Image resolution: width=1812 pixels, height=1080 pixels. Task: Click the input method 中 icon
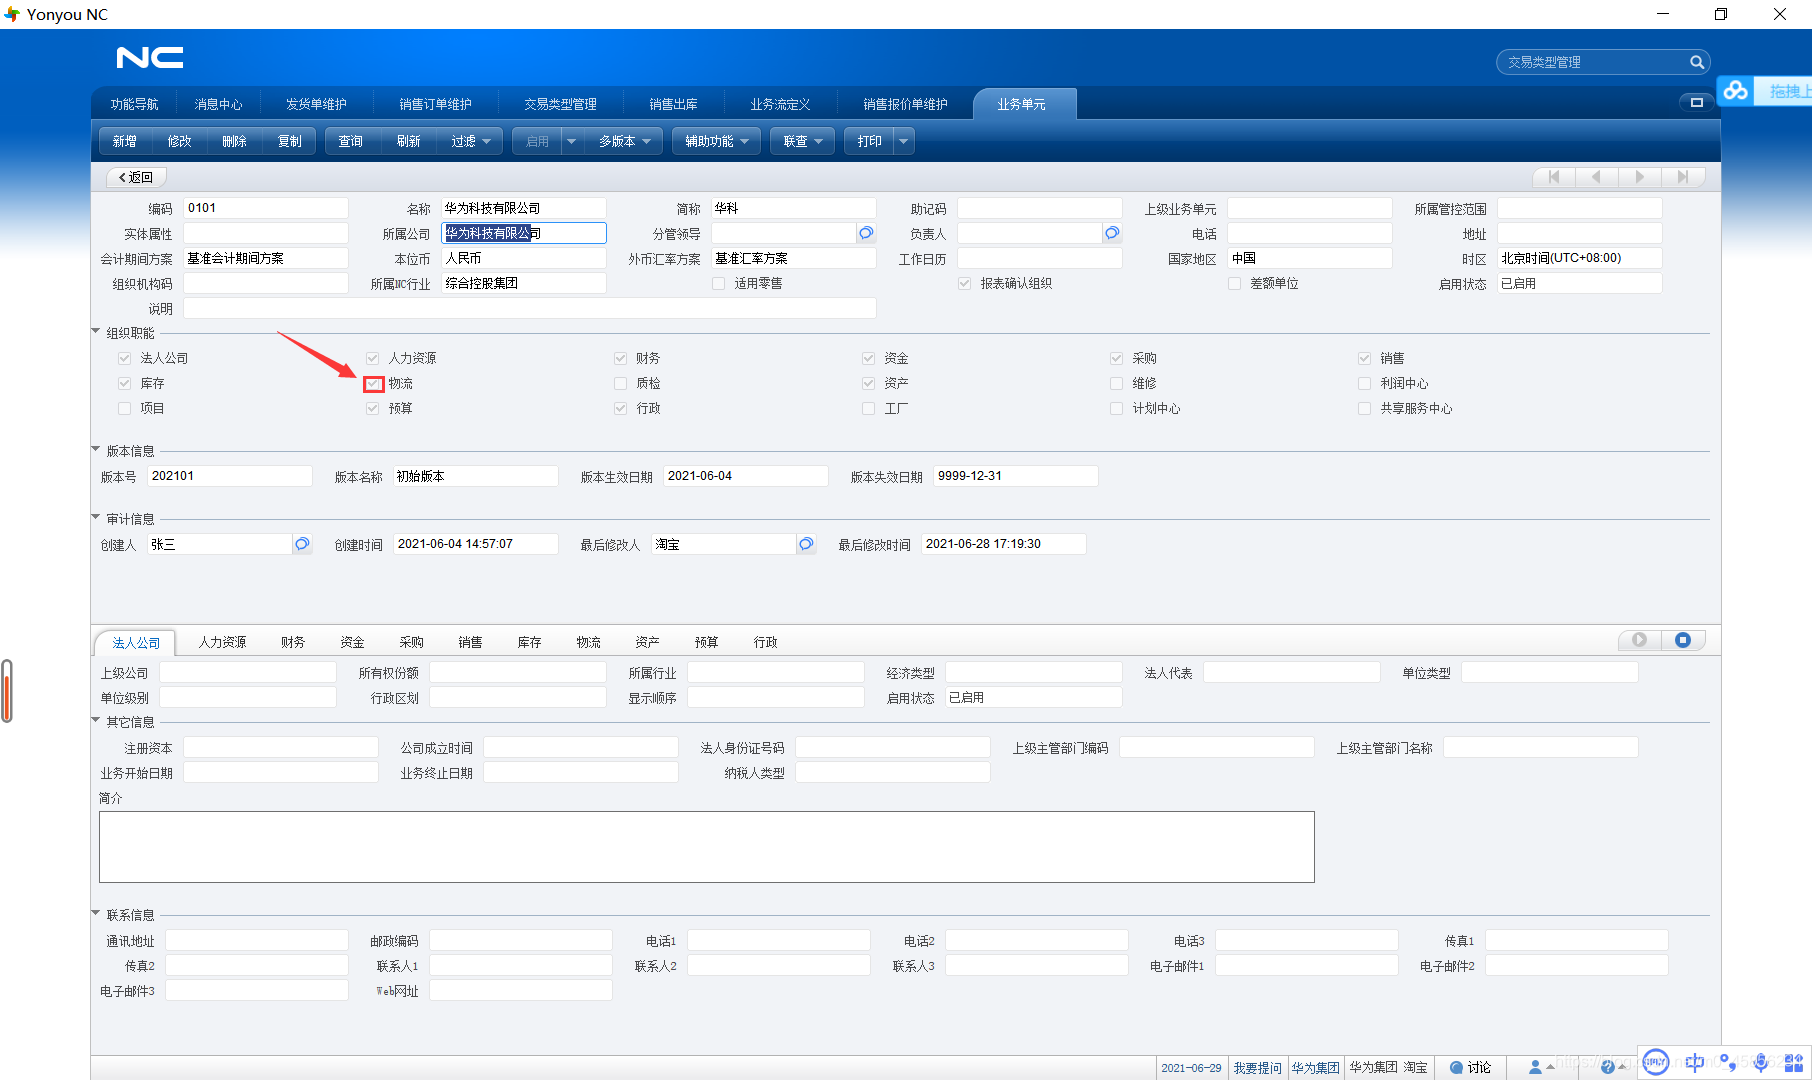1694,1062
